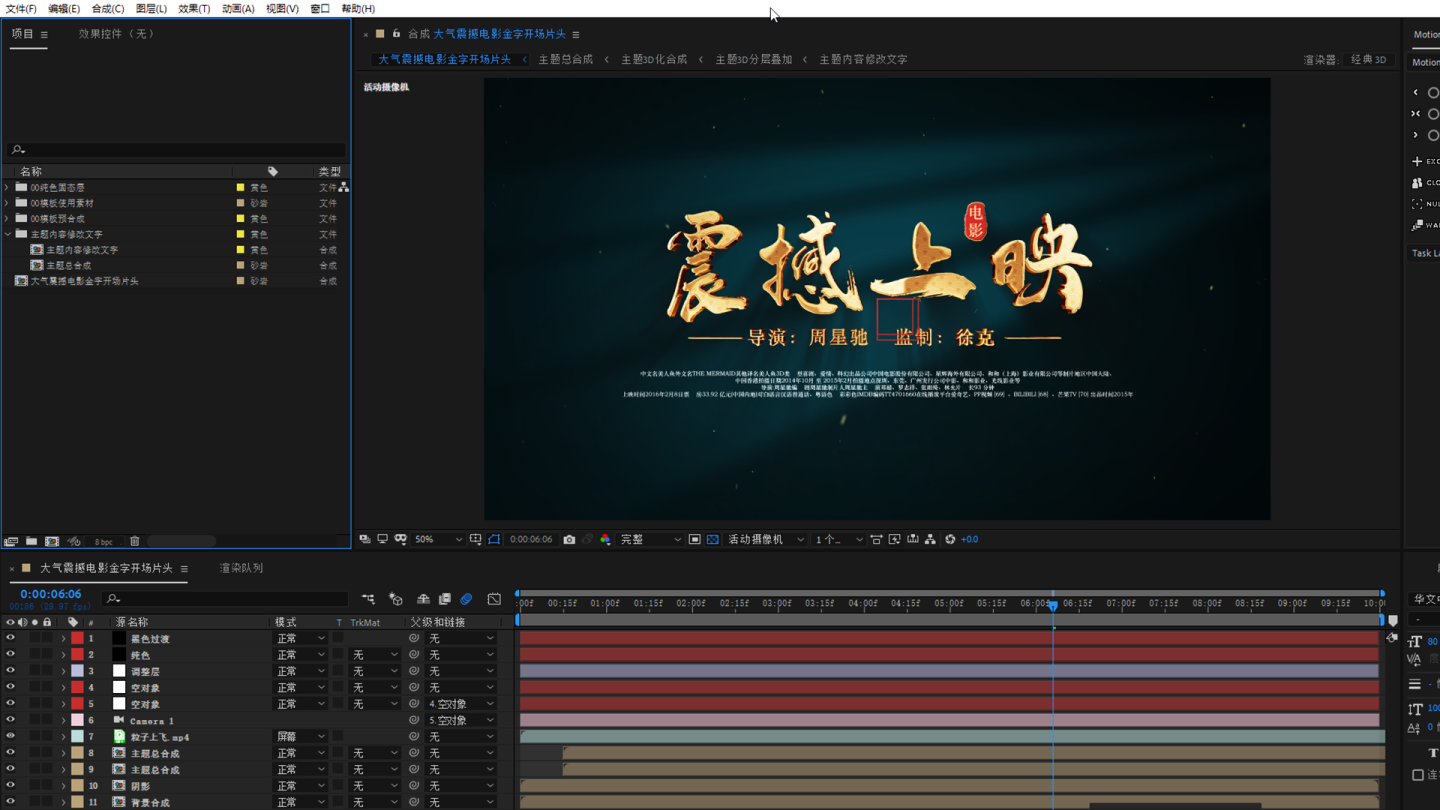This screenshot has height=810, width=1440.
Task: Open composition flowchart from viewer bar
Action: 930,539
